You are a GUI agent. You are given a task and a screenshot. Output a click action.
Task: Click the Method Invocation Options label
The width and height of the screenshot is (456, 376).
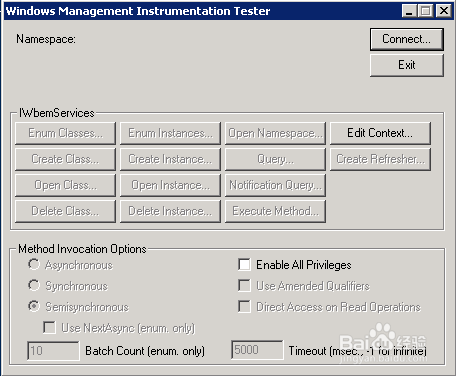click(x=82, y=249)
